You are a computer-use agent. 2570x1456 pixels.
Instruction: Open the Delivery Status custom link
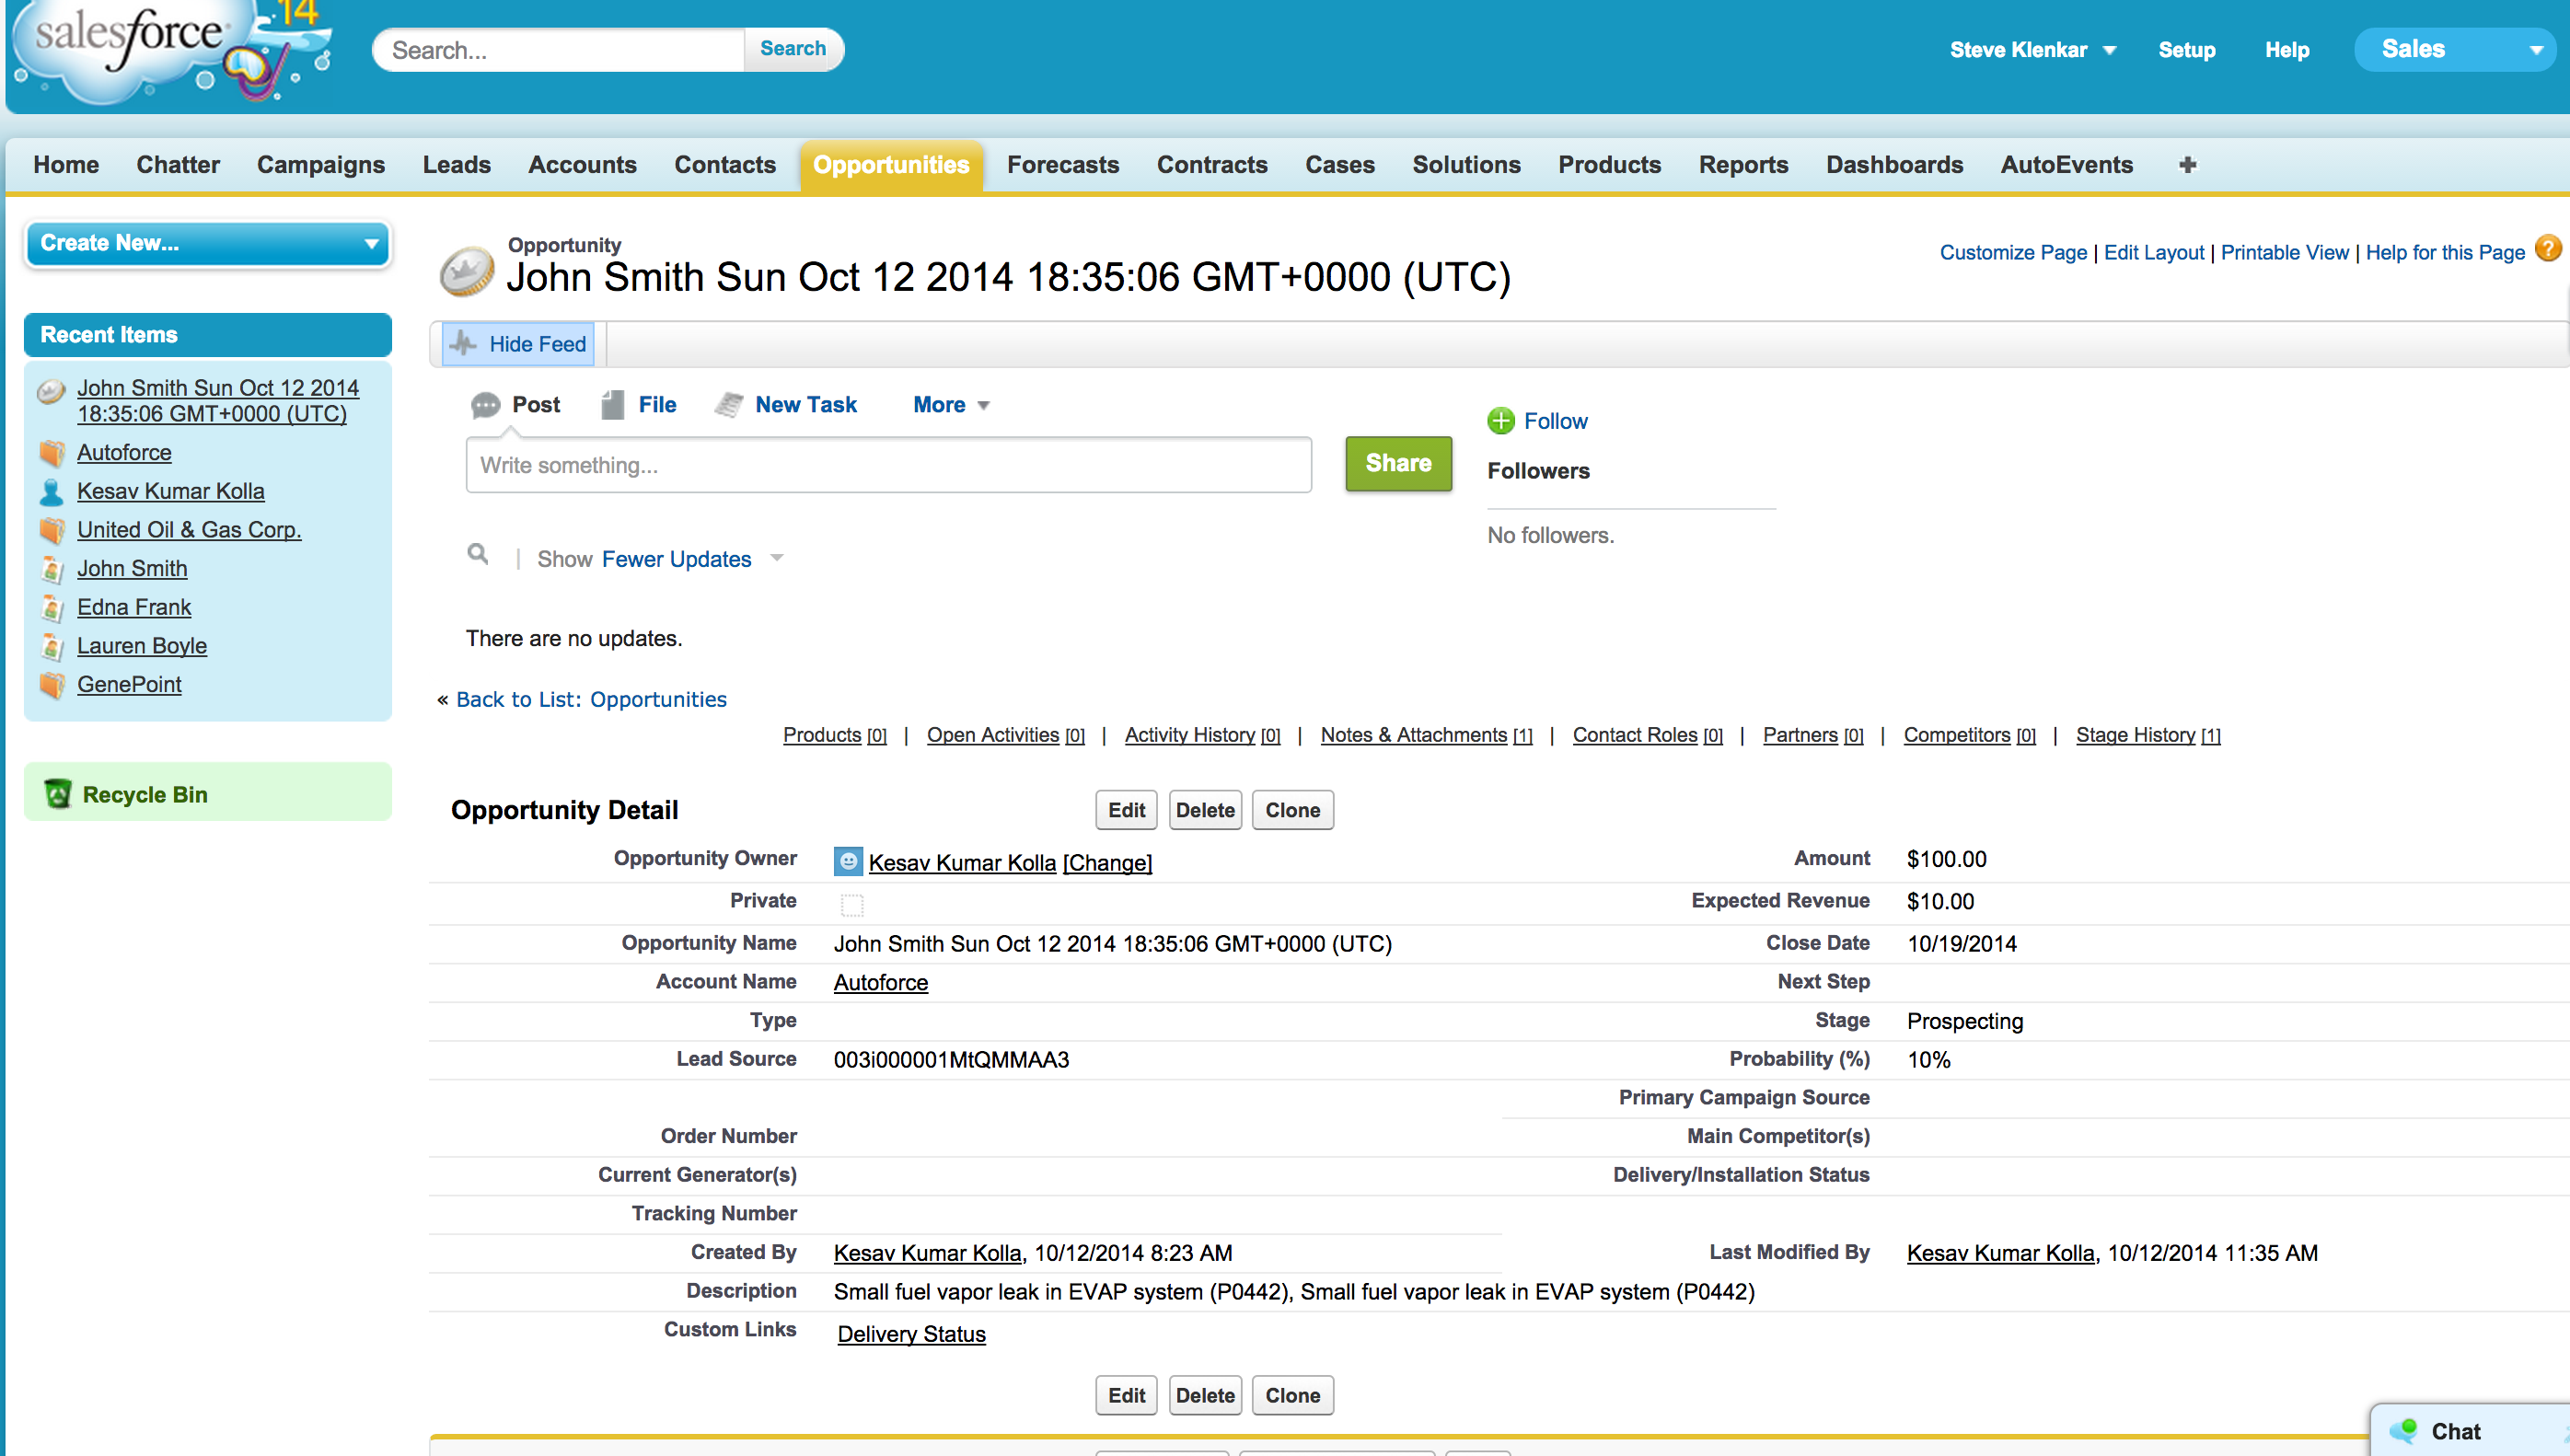[x=911, y=1333]
